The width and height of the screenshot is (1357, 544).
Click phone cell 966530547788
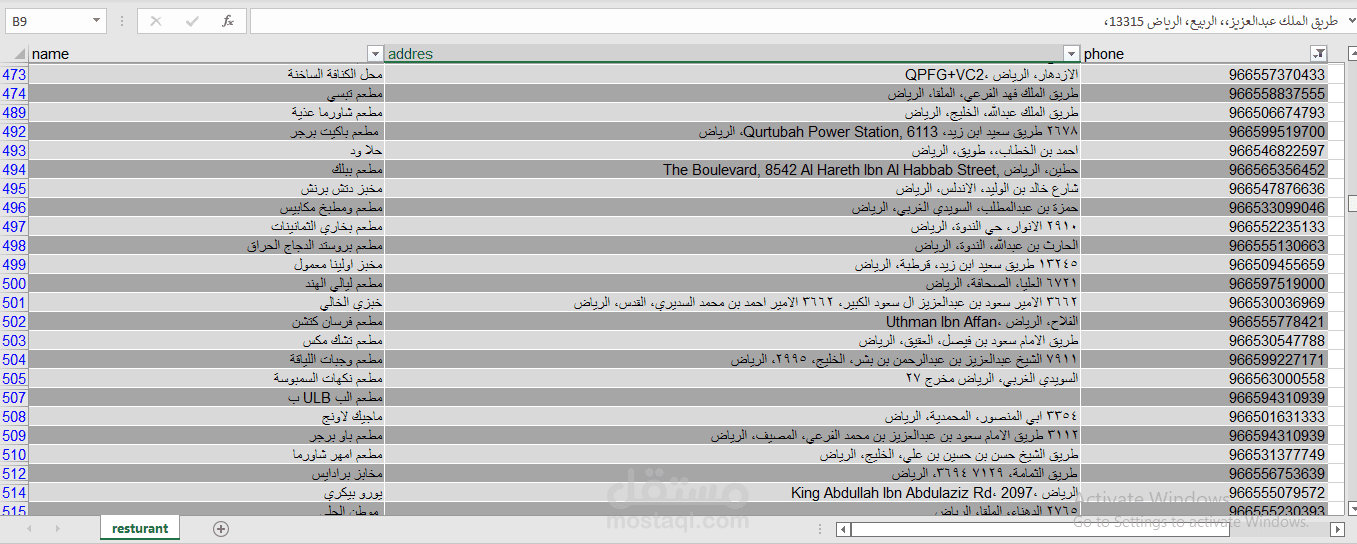(1205, 340)
